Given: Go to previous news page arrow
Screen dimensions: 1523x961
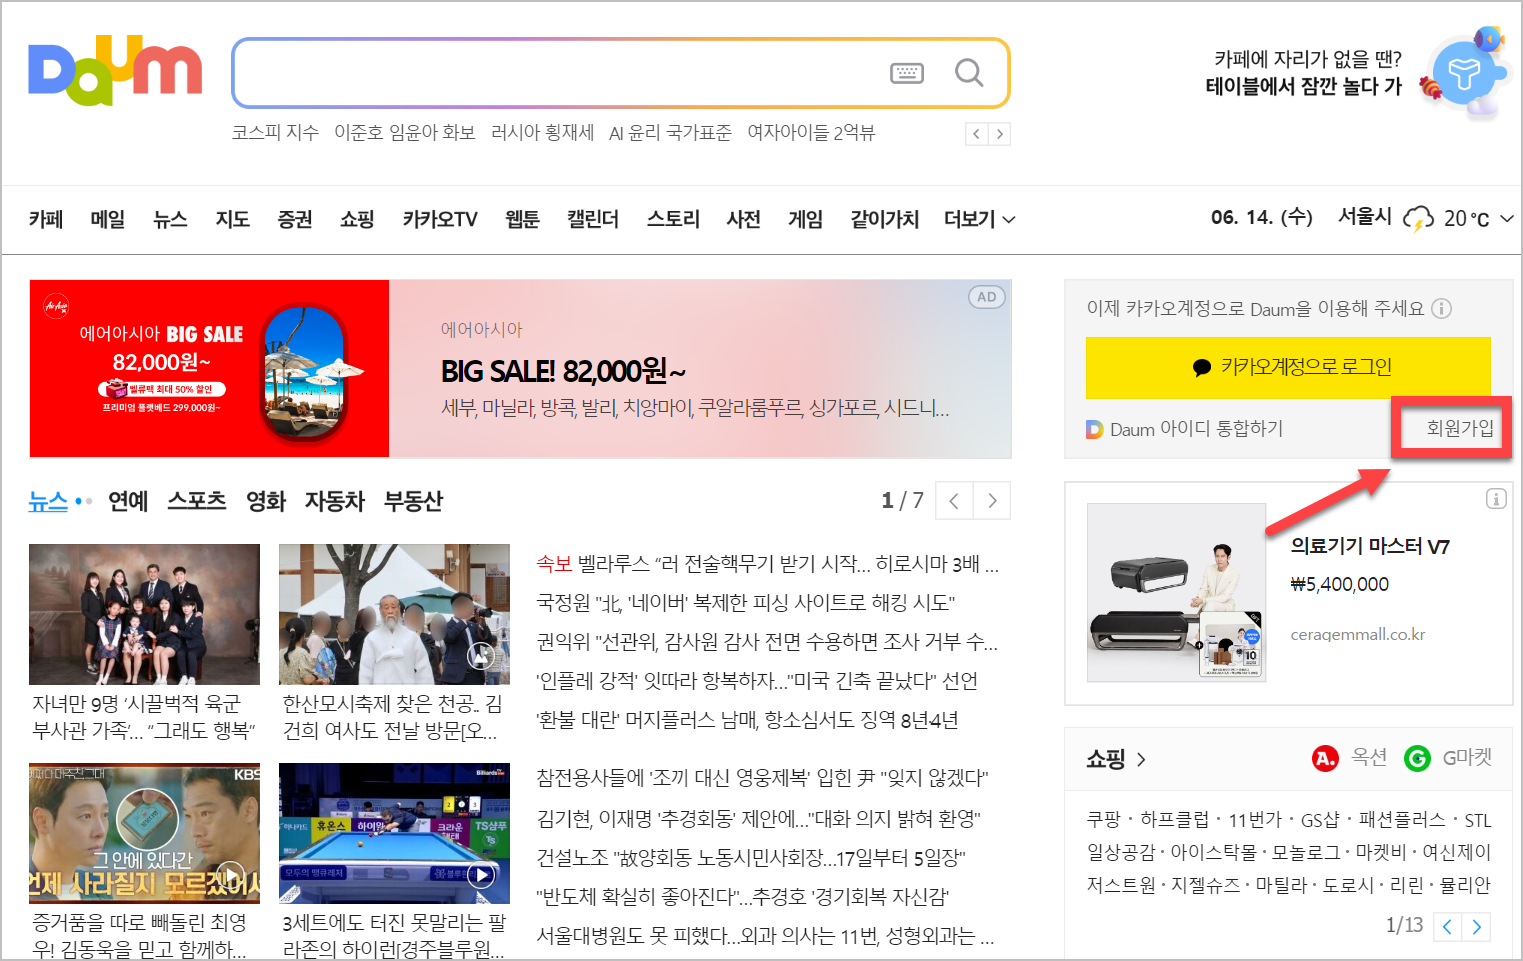Looking at the screenshot, I should (x=954, y=501).
